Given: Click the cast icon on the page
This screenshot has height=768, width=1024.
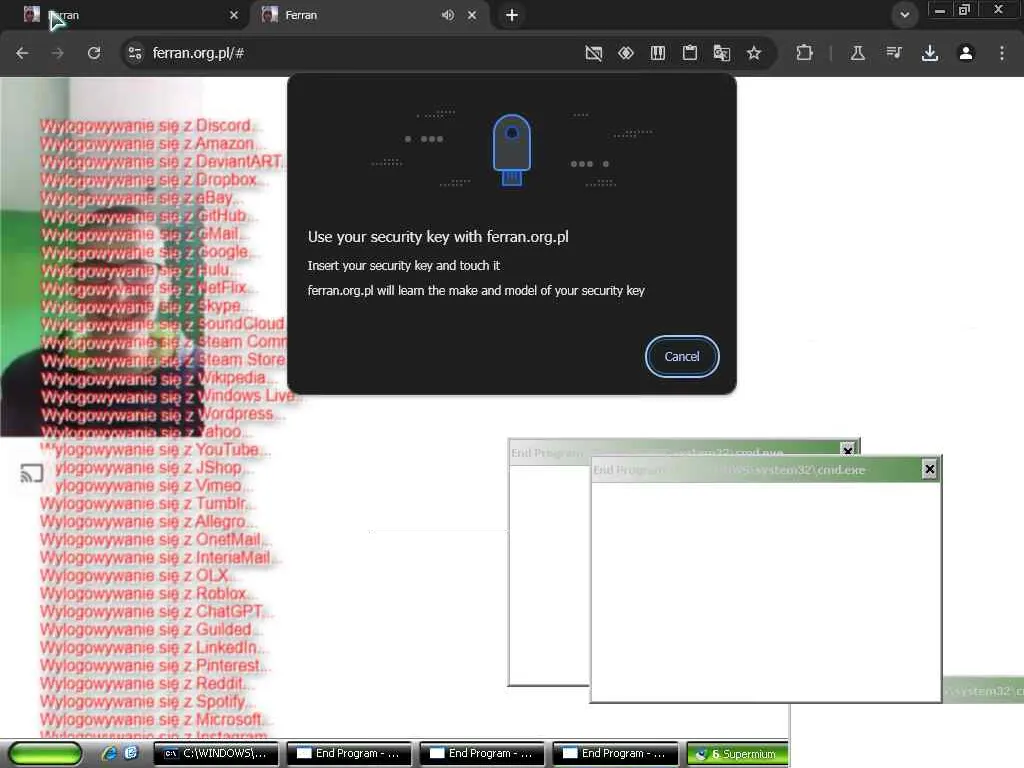Looking at the screenshot, I should [32, 473].
